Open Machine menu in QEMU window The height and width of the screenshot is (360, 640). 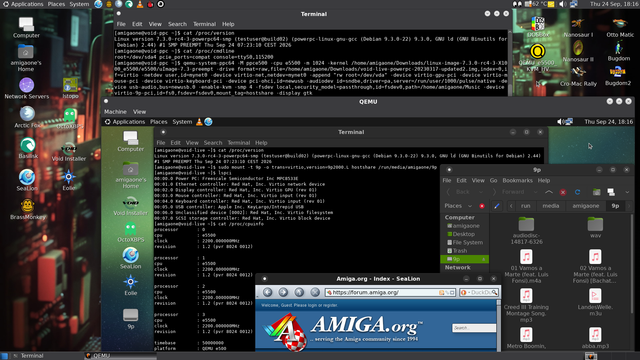pyautogui.click(x=115, y=112)
